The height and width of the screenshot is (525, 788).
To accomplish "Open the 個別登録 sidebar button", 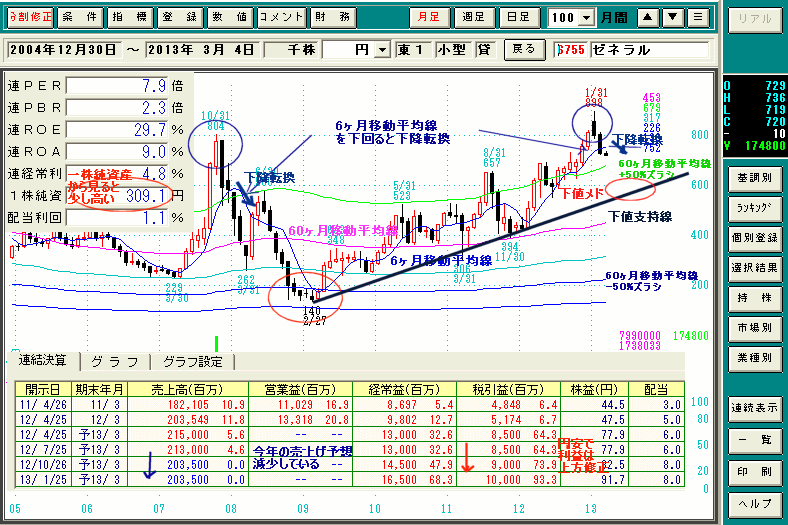I will pyautogui.click(x=755, y=238).
